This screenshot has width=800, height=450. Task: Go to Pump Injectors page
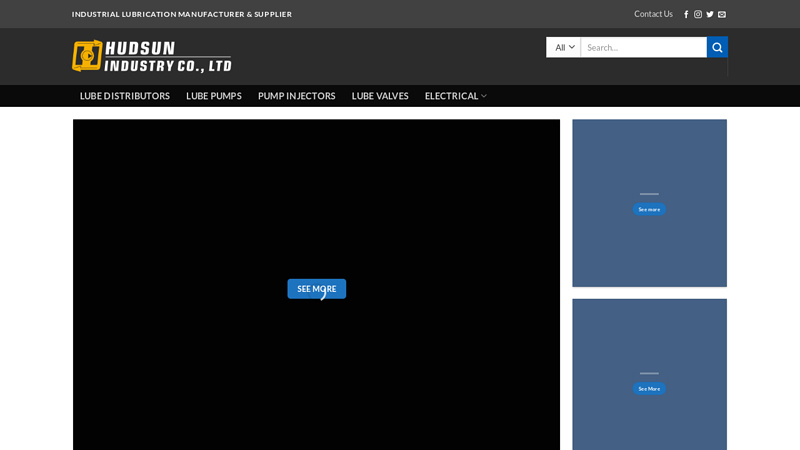(296, 96)
